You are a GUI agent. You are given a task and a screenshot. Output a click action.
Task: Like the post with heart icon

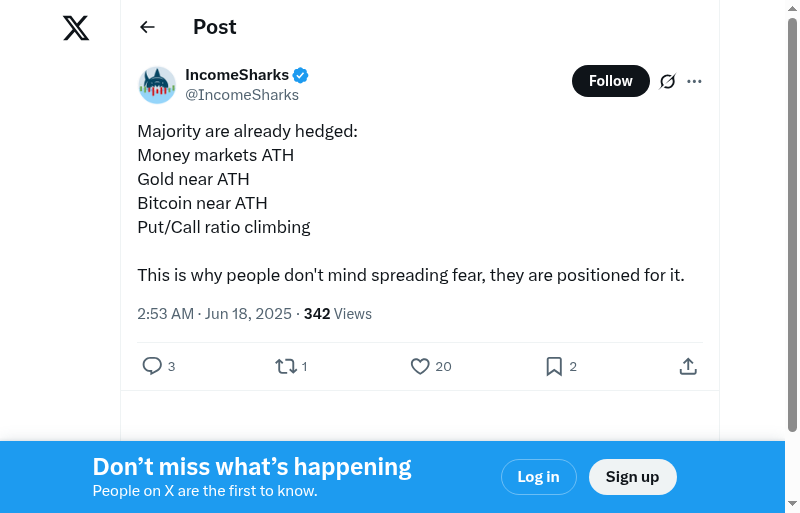click(420, 366)
